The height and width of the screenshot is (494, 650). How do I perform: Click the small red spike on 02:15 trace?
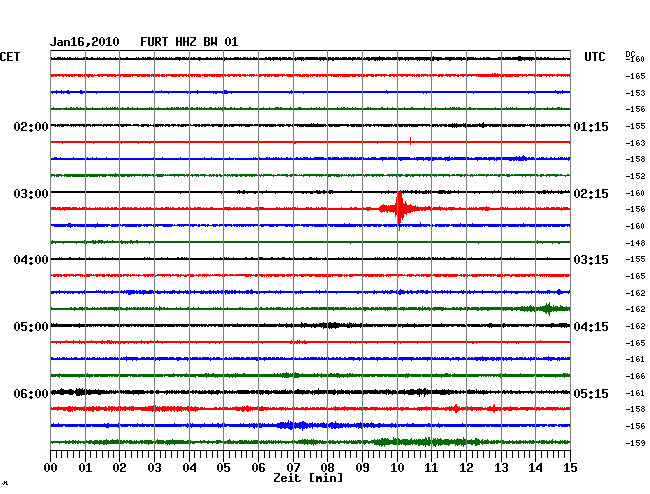pos(410,141)
